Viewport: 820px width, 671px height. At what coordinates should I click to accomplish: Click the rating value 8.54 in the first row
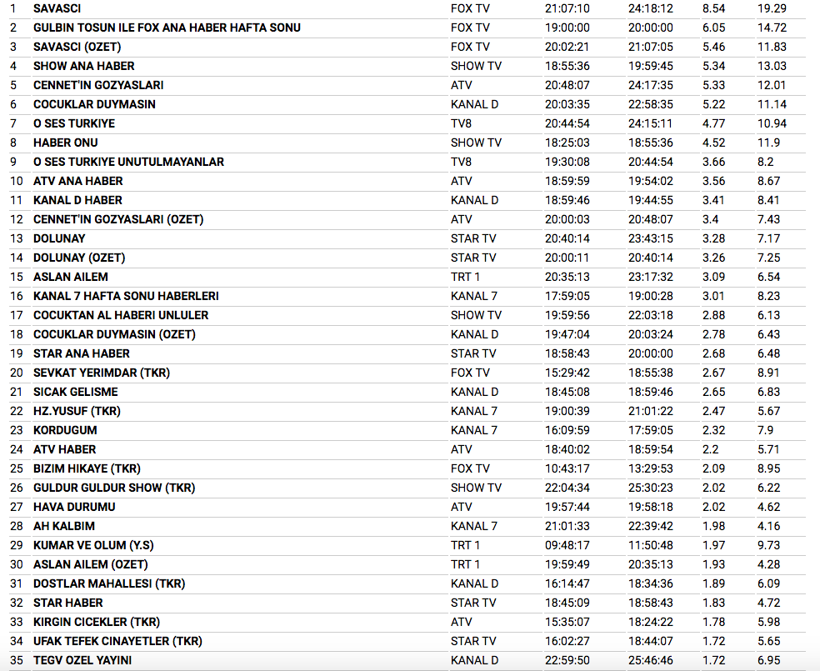[x=714, y=8]
